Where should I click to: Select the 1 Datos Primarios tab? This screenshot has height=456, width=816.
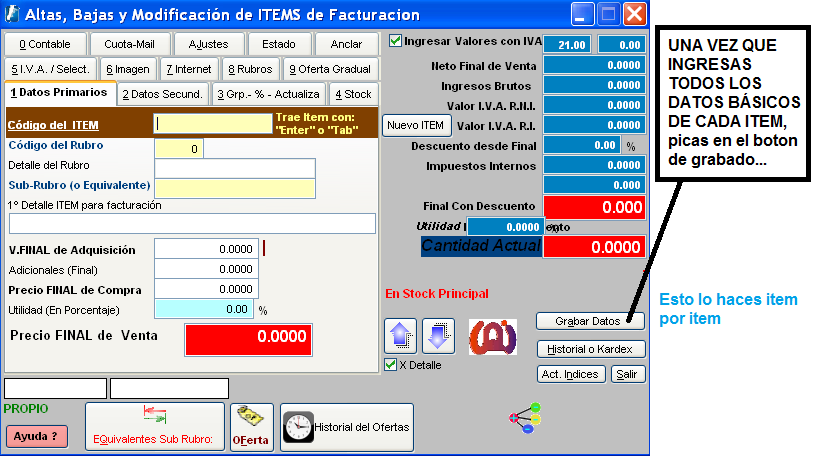(x=59, y=93)
